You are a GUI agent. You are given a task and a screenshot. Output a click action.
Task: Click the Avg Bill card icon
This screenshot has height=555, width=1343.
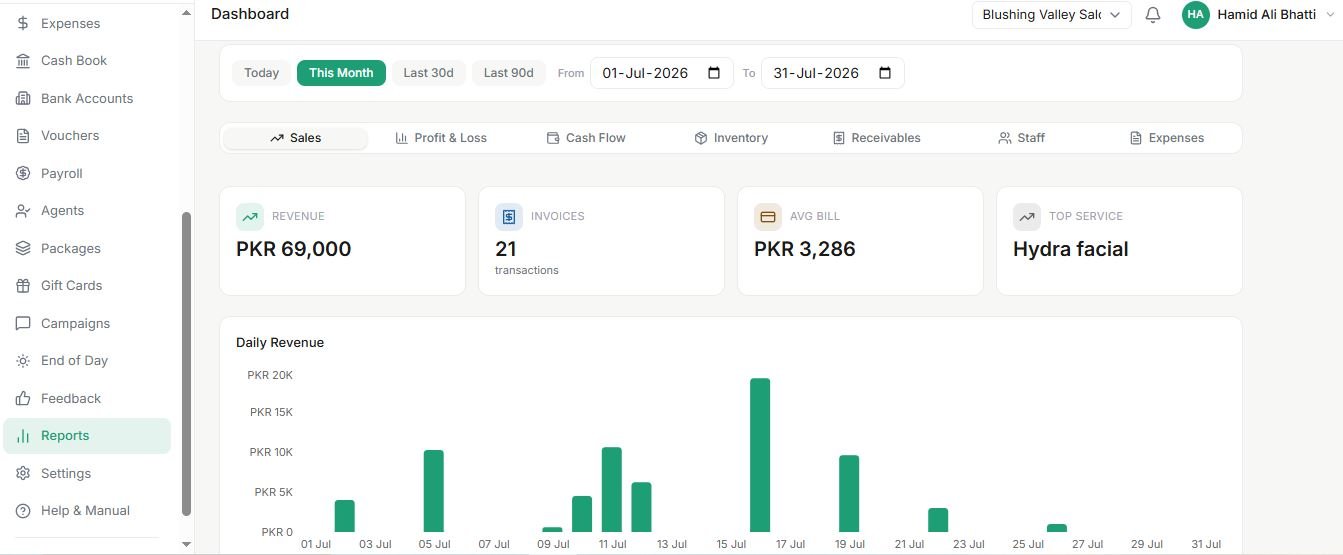(x=768, y=217)
